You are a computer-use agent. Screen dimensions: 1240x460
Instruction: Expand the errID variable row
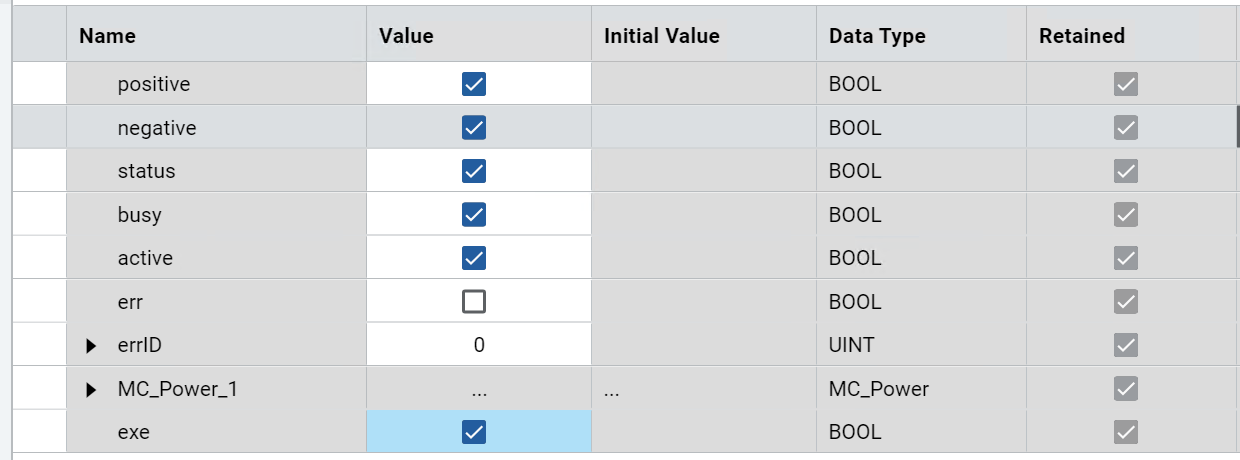click(92, 346)
